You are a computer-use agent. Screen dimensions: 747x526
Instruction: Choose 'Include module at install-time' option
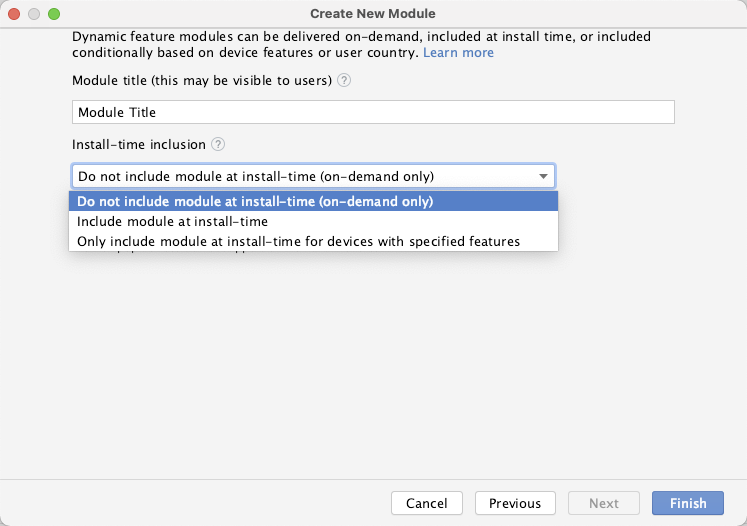click(172, 221)
